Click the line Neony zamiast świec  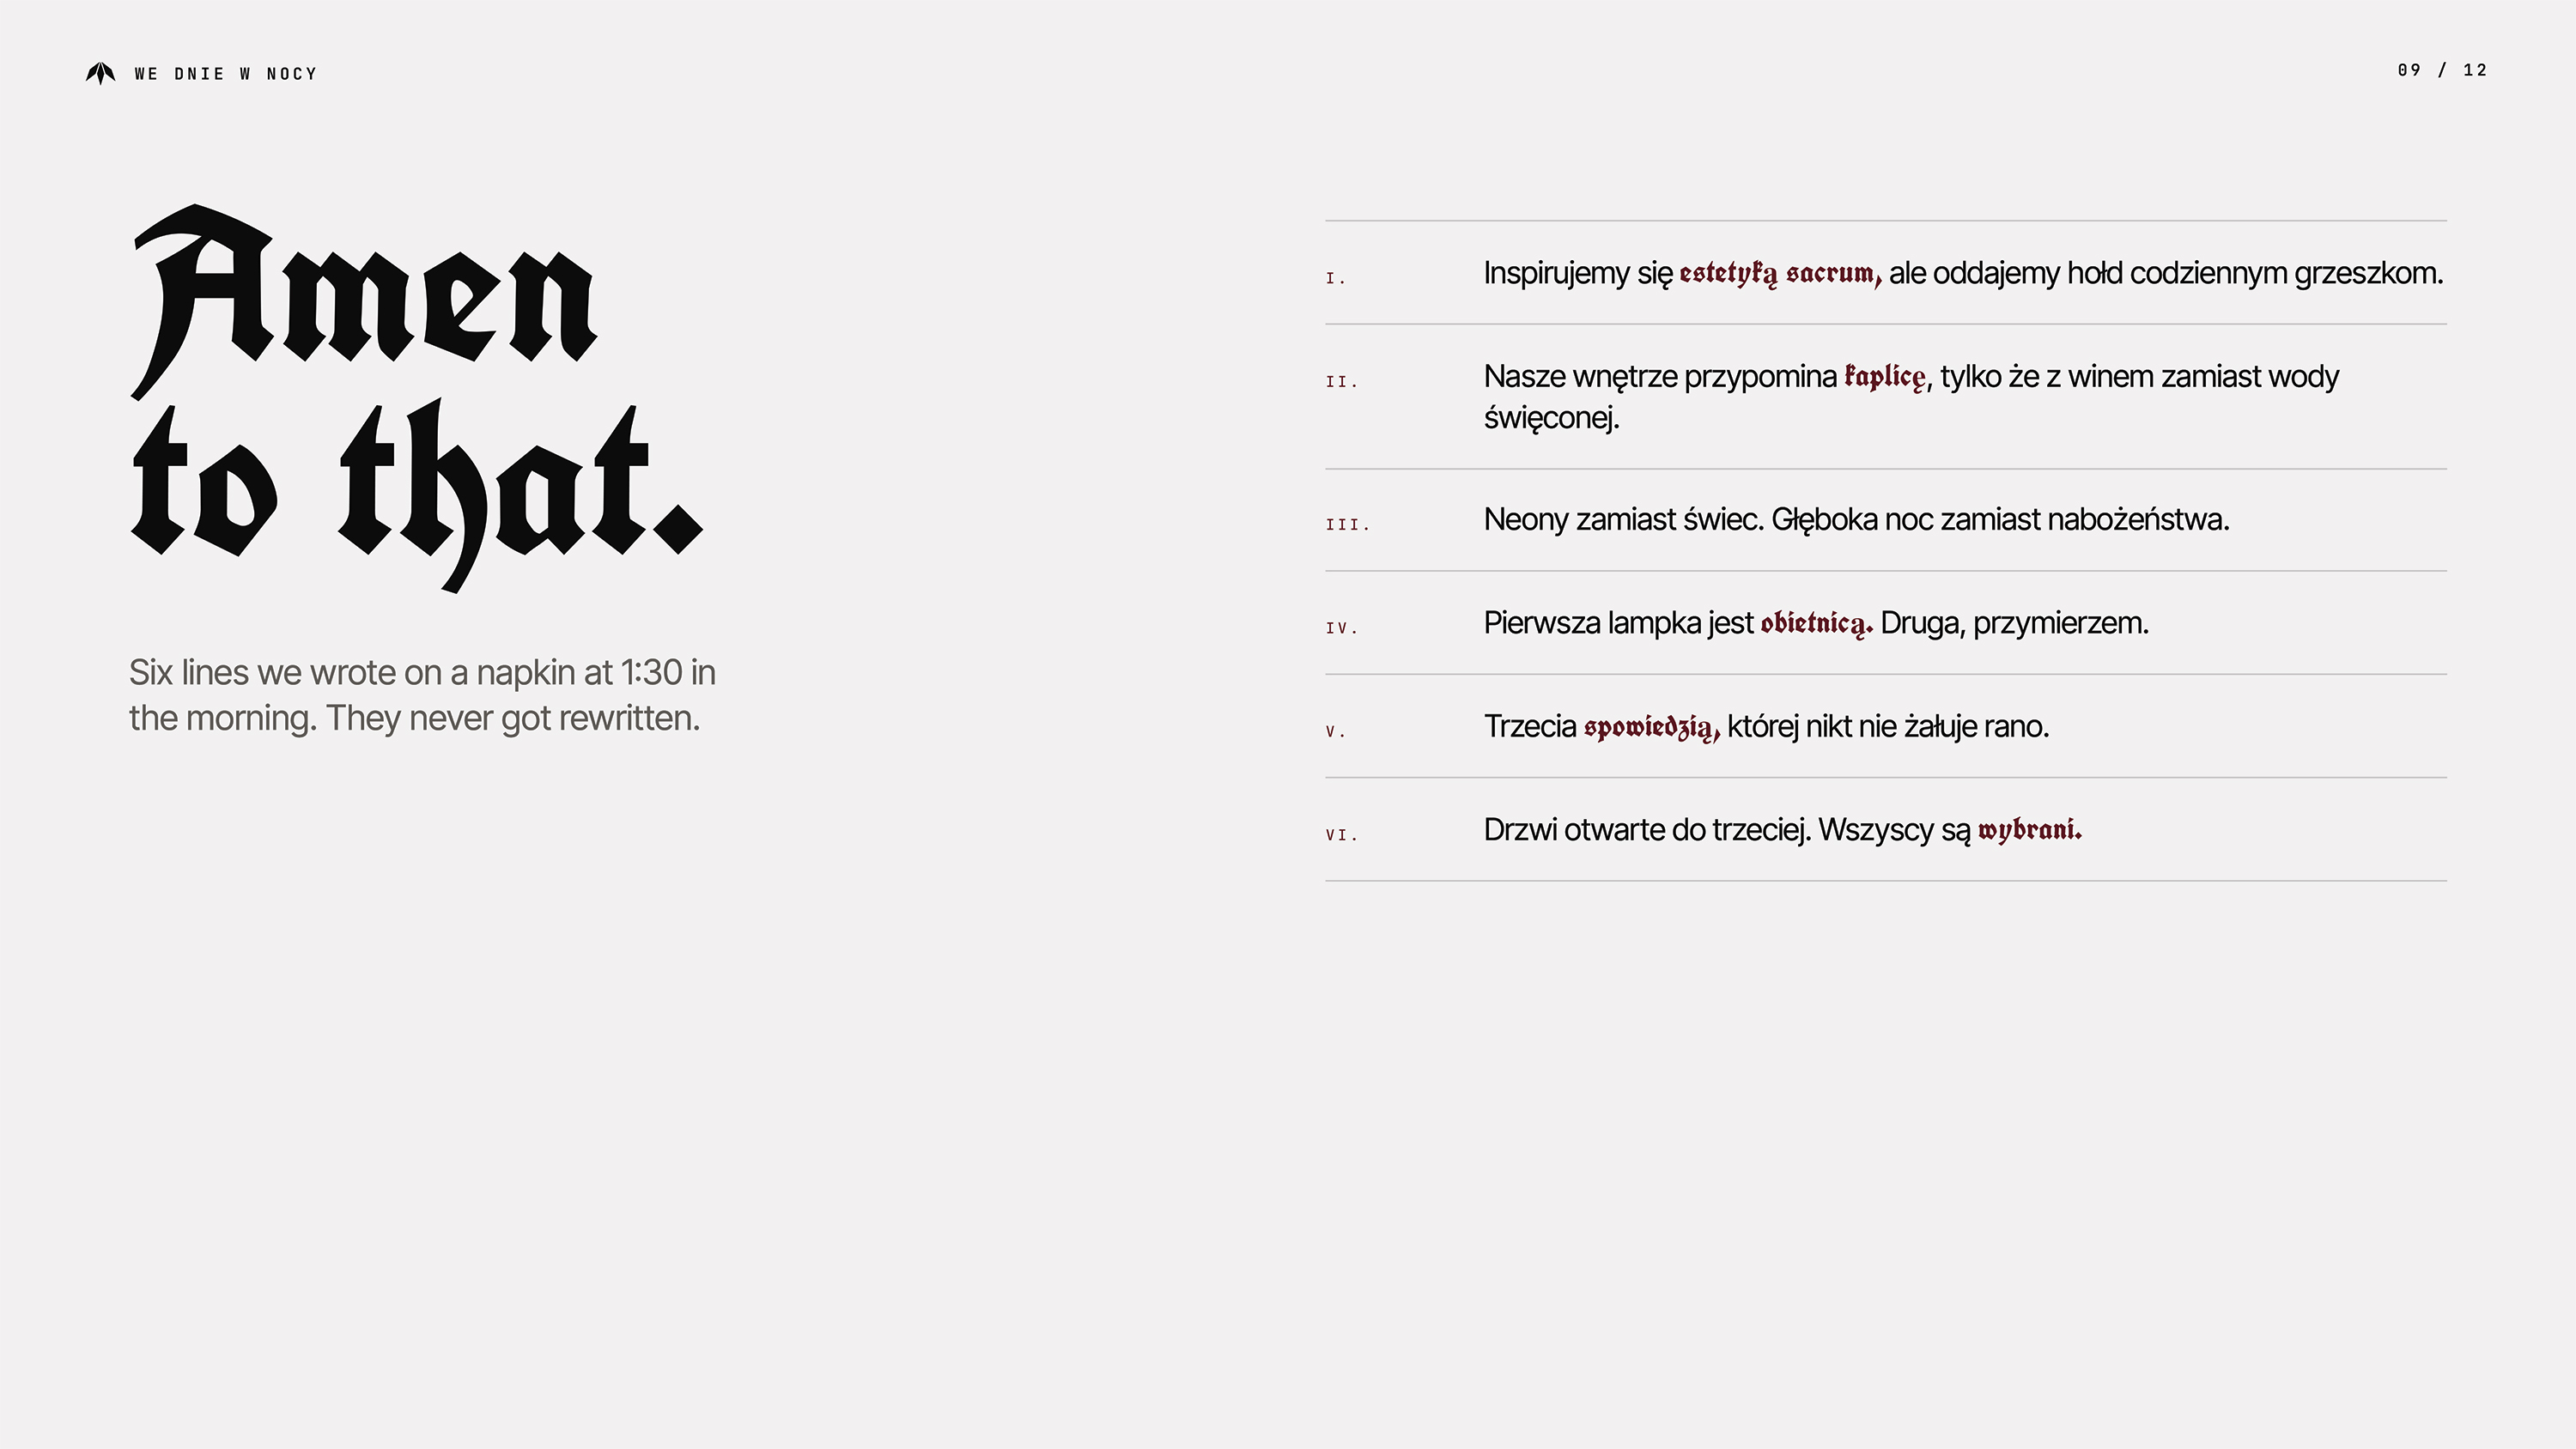pos(1623,520)
